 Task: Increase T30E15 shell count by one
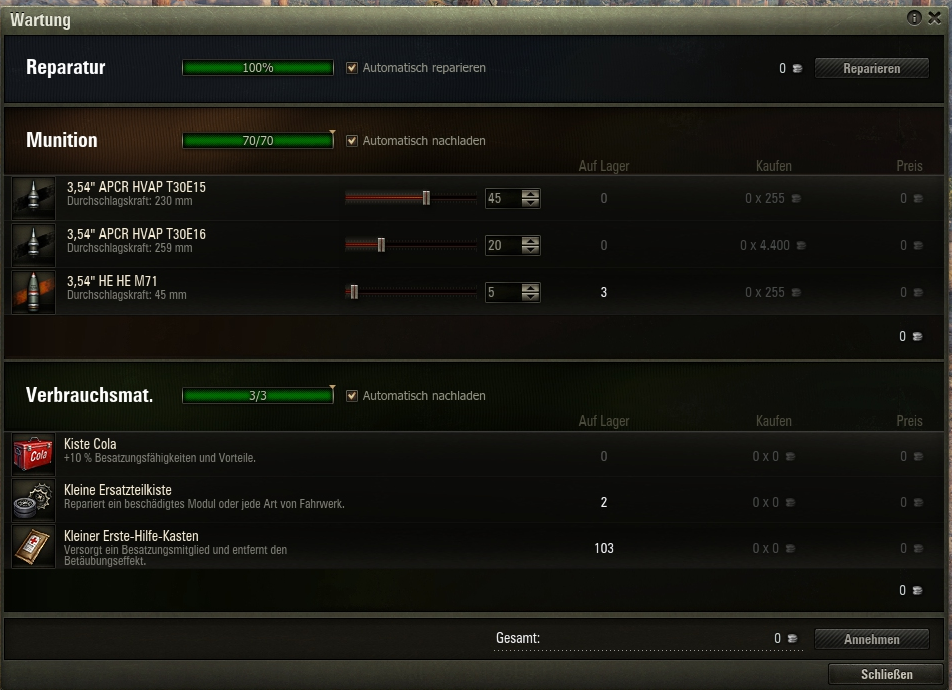[x=530, y=194]
